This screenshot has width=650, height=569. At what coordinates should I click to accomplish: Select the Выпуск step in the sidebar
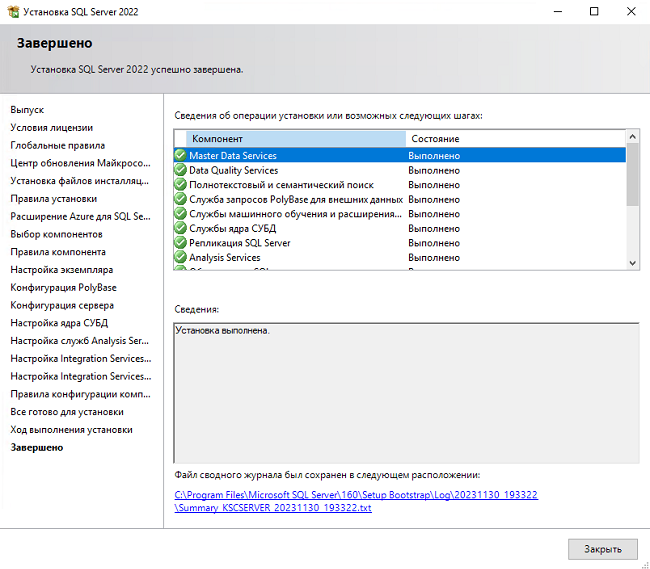pyautogui.click(x=27, y=109)
